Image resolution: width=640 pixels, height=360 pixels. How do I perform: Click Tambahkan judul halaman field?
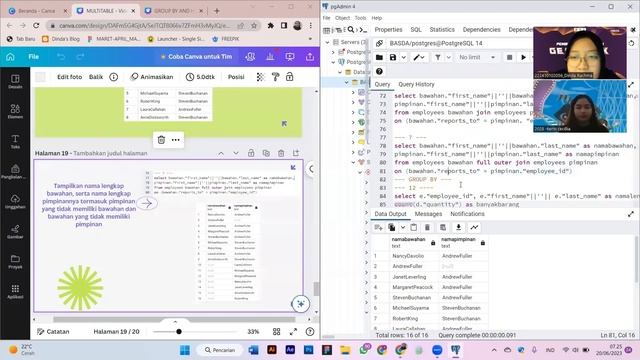(x=110, y=153)
